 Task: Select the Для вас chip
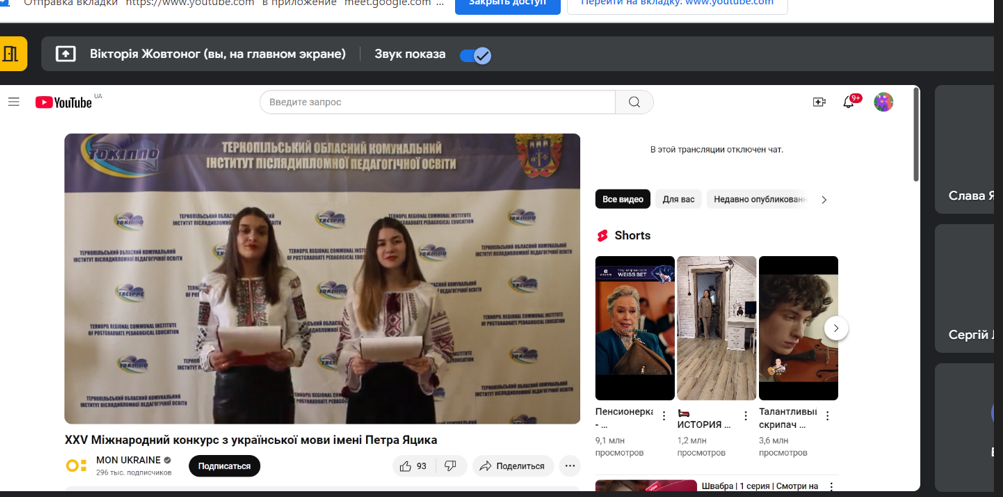click(678, 200)
